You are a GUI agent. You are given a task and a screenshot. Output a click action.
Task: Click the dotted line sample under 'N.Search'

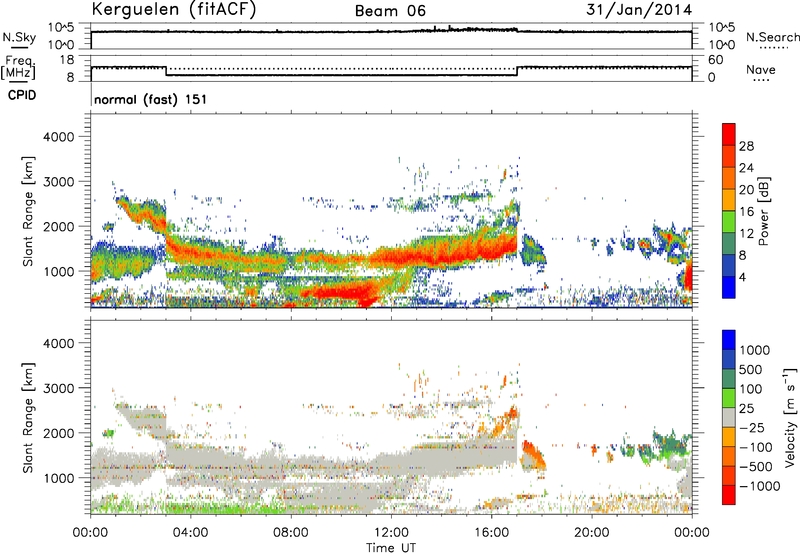tap(773, 48)
